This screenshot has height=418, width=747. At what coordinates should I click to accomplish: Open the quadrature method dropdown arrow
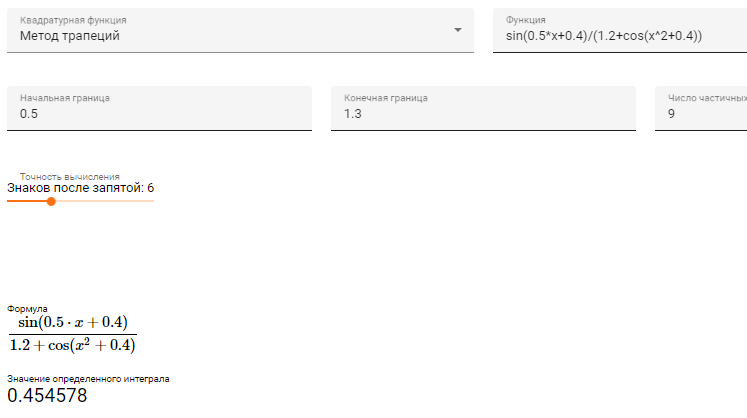click(x=458, y=30)
